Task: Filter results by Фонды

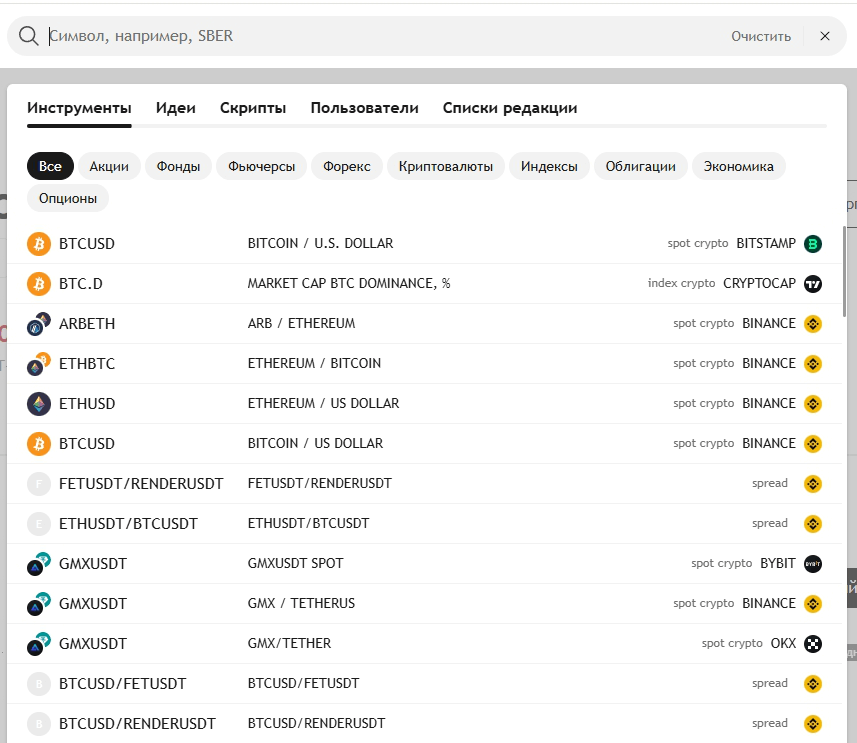Action: coord(178,166)
